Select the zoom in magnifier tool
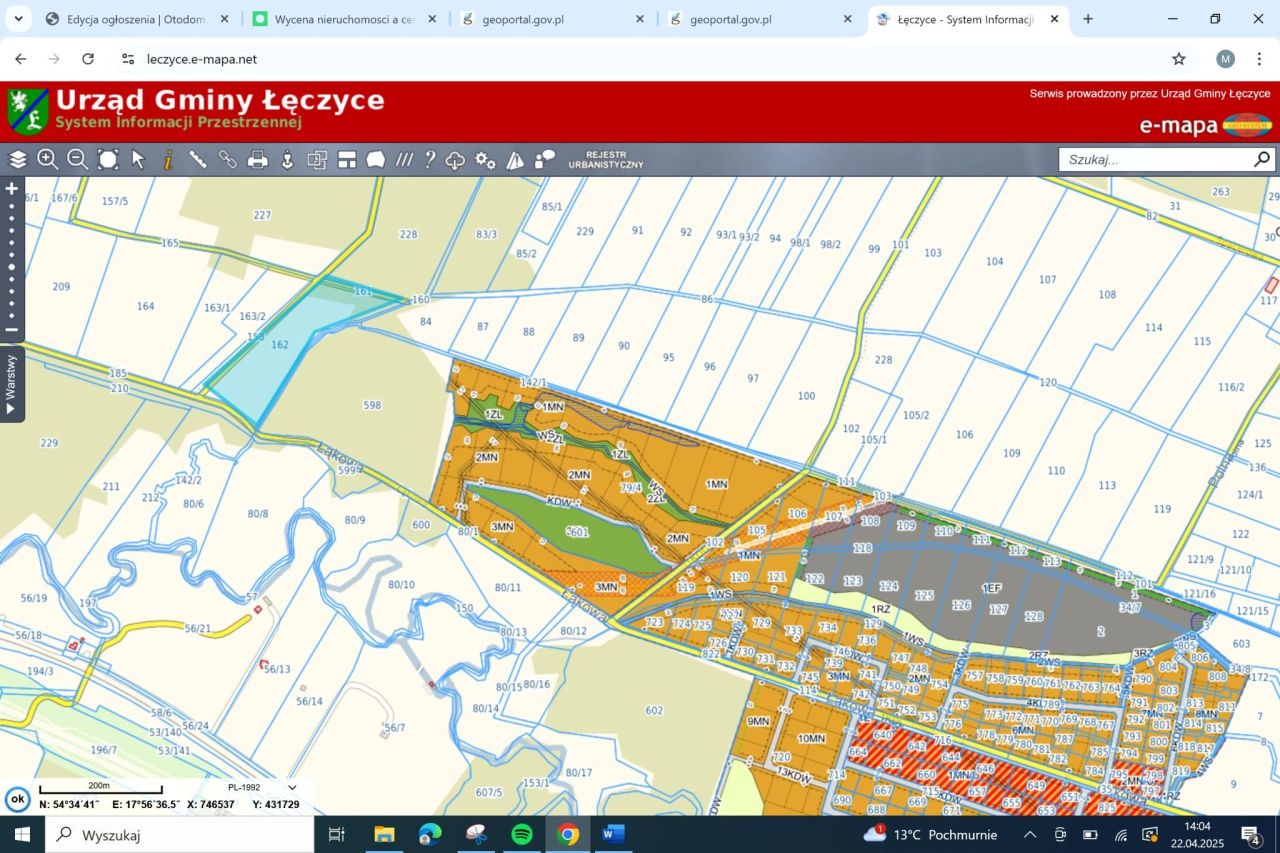 pos(47,160)
